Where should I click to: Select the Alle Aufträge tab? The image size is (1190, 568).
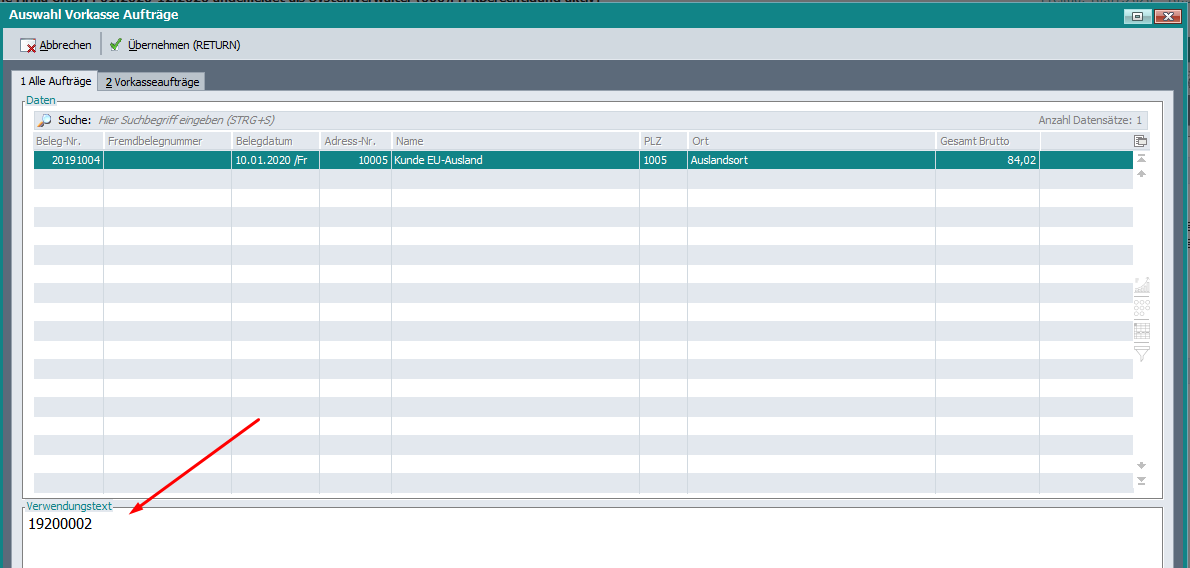pos(56,81)
